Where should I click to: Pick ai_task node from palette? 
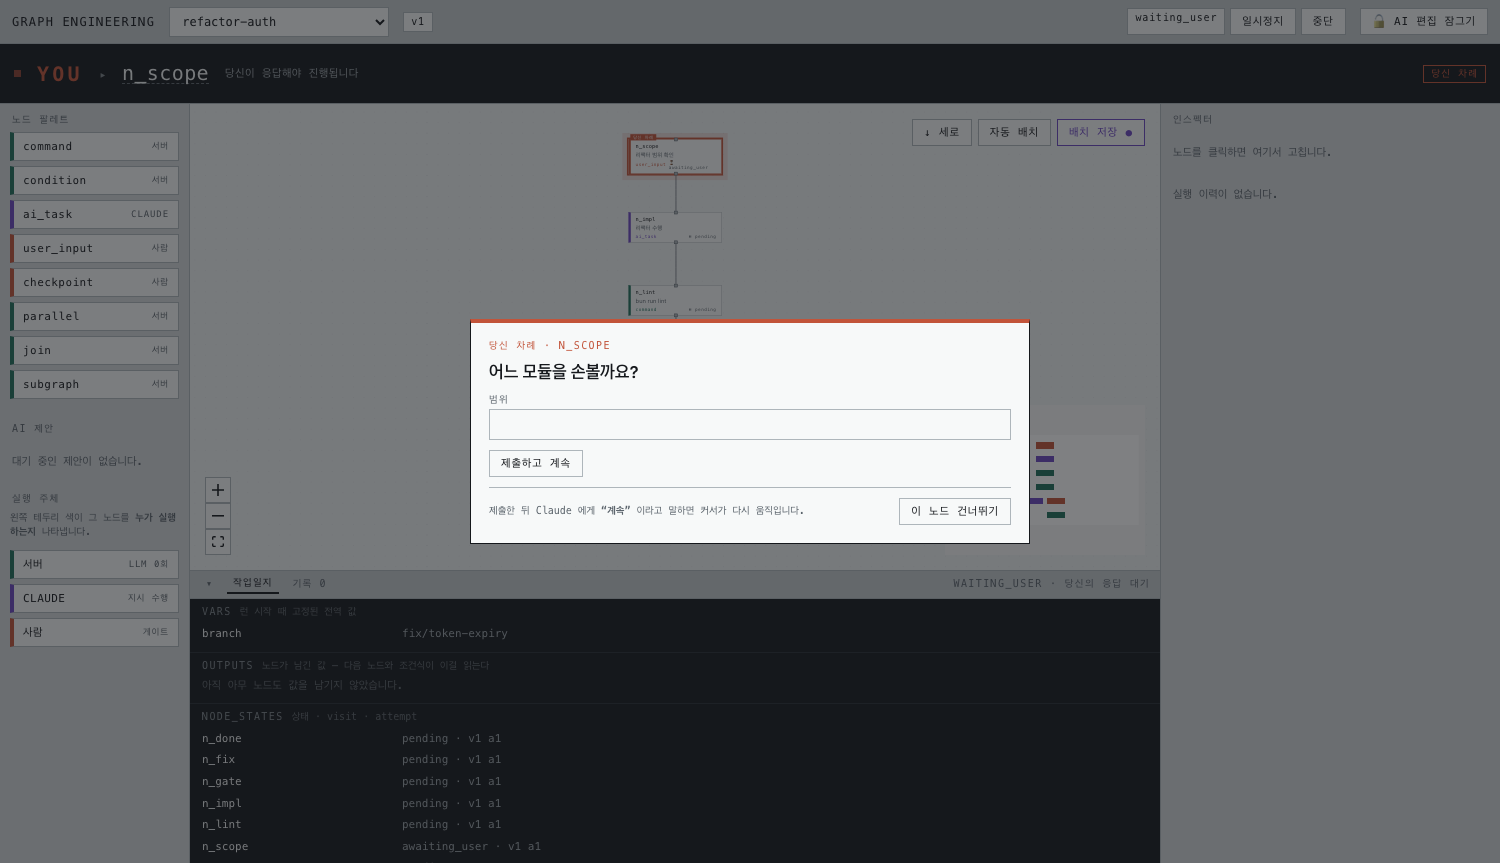point(95,214)
